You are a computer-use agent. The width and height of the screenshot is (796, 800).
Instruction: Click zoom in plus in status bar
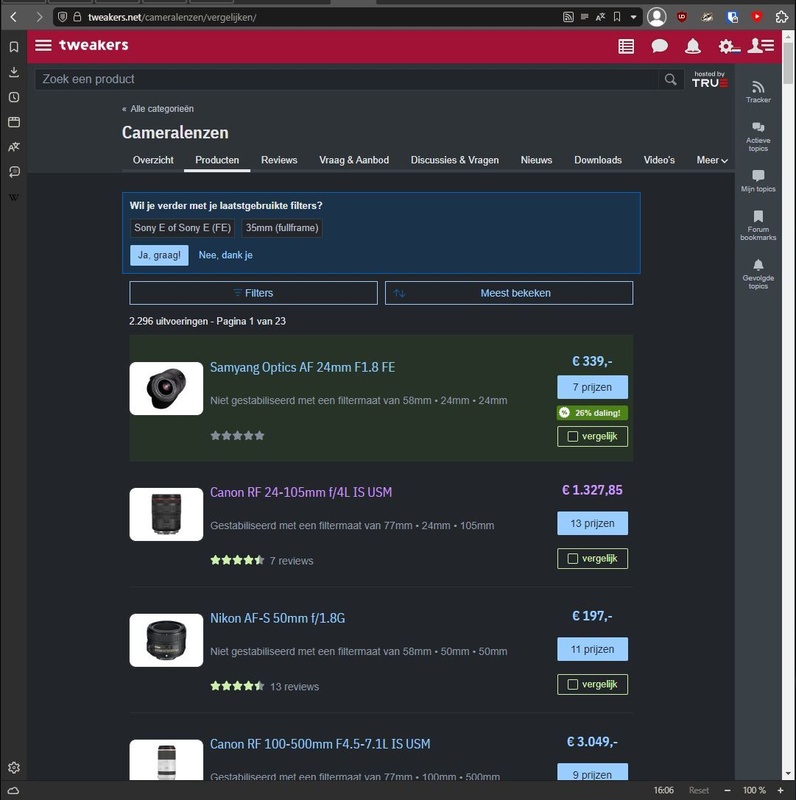(x=780, y=790)
